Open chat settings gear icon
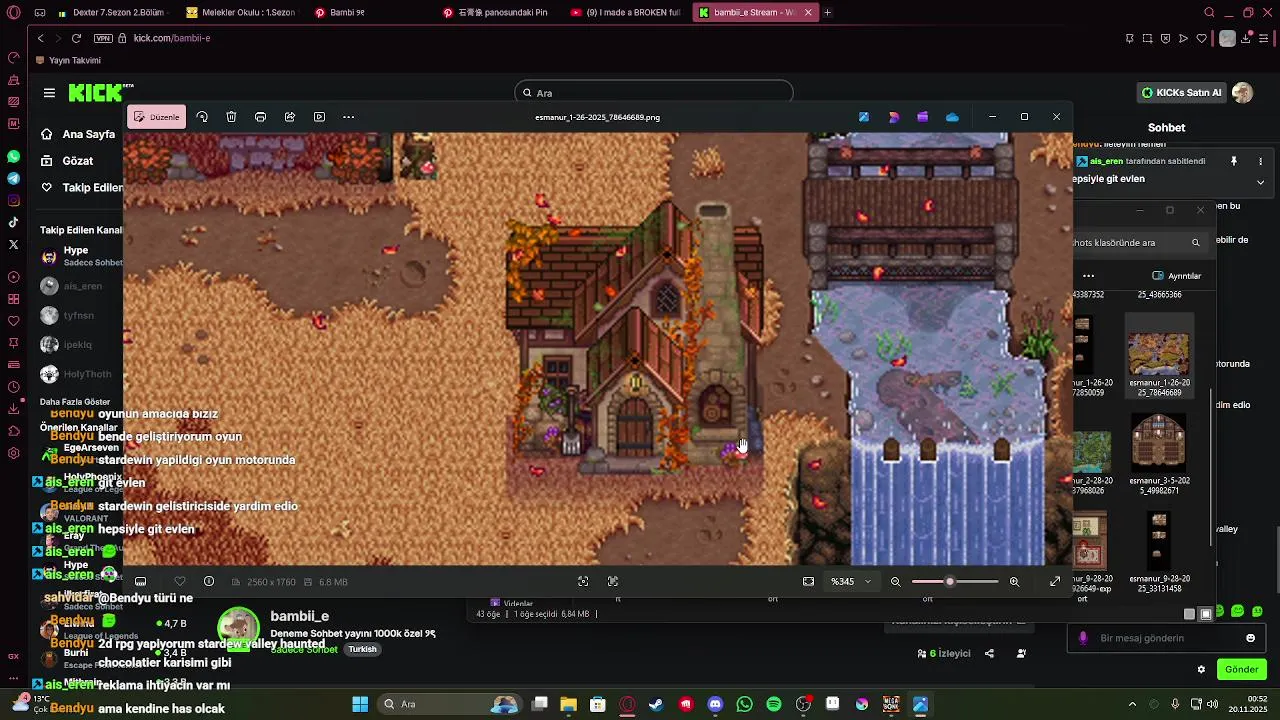The width and height of the screenshot is (1280, 720). pos(1201,670)
